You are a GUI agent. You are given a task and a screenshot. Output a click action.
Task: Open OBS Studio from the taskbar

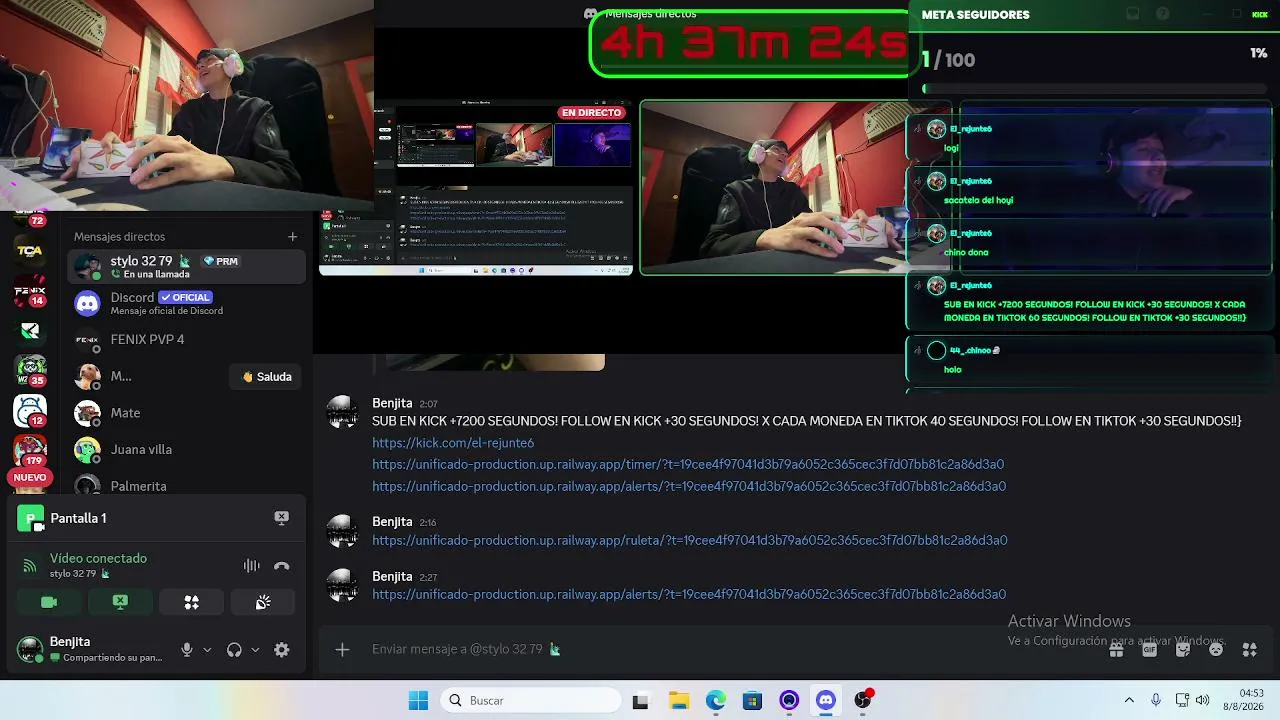point(863,700)
